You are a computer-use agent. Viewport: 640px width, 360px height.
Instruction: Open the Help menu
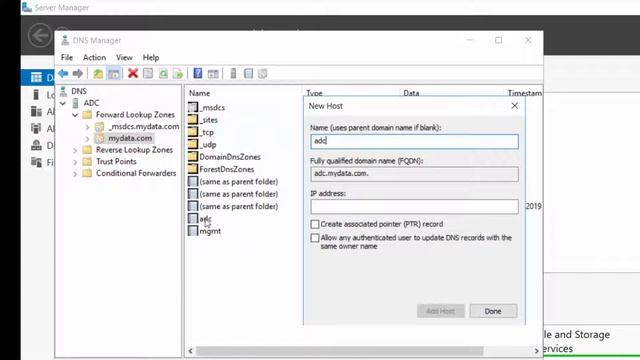pyautogui.click(x=151, y=58)
